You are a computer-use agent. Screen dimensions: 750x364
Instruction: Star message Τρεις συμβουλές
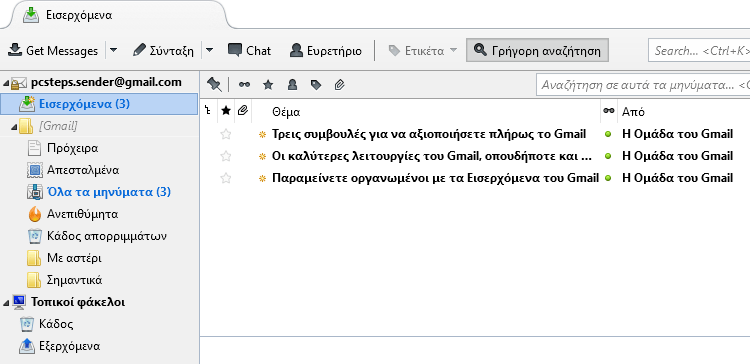pyautogui.click(x=226, y=134)
